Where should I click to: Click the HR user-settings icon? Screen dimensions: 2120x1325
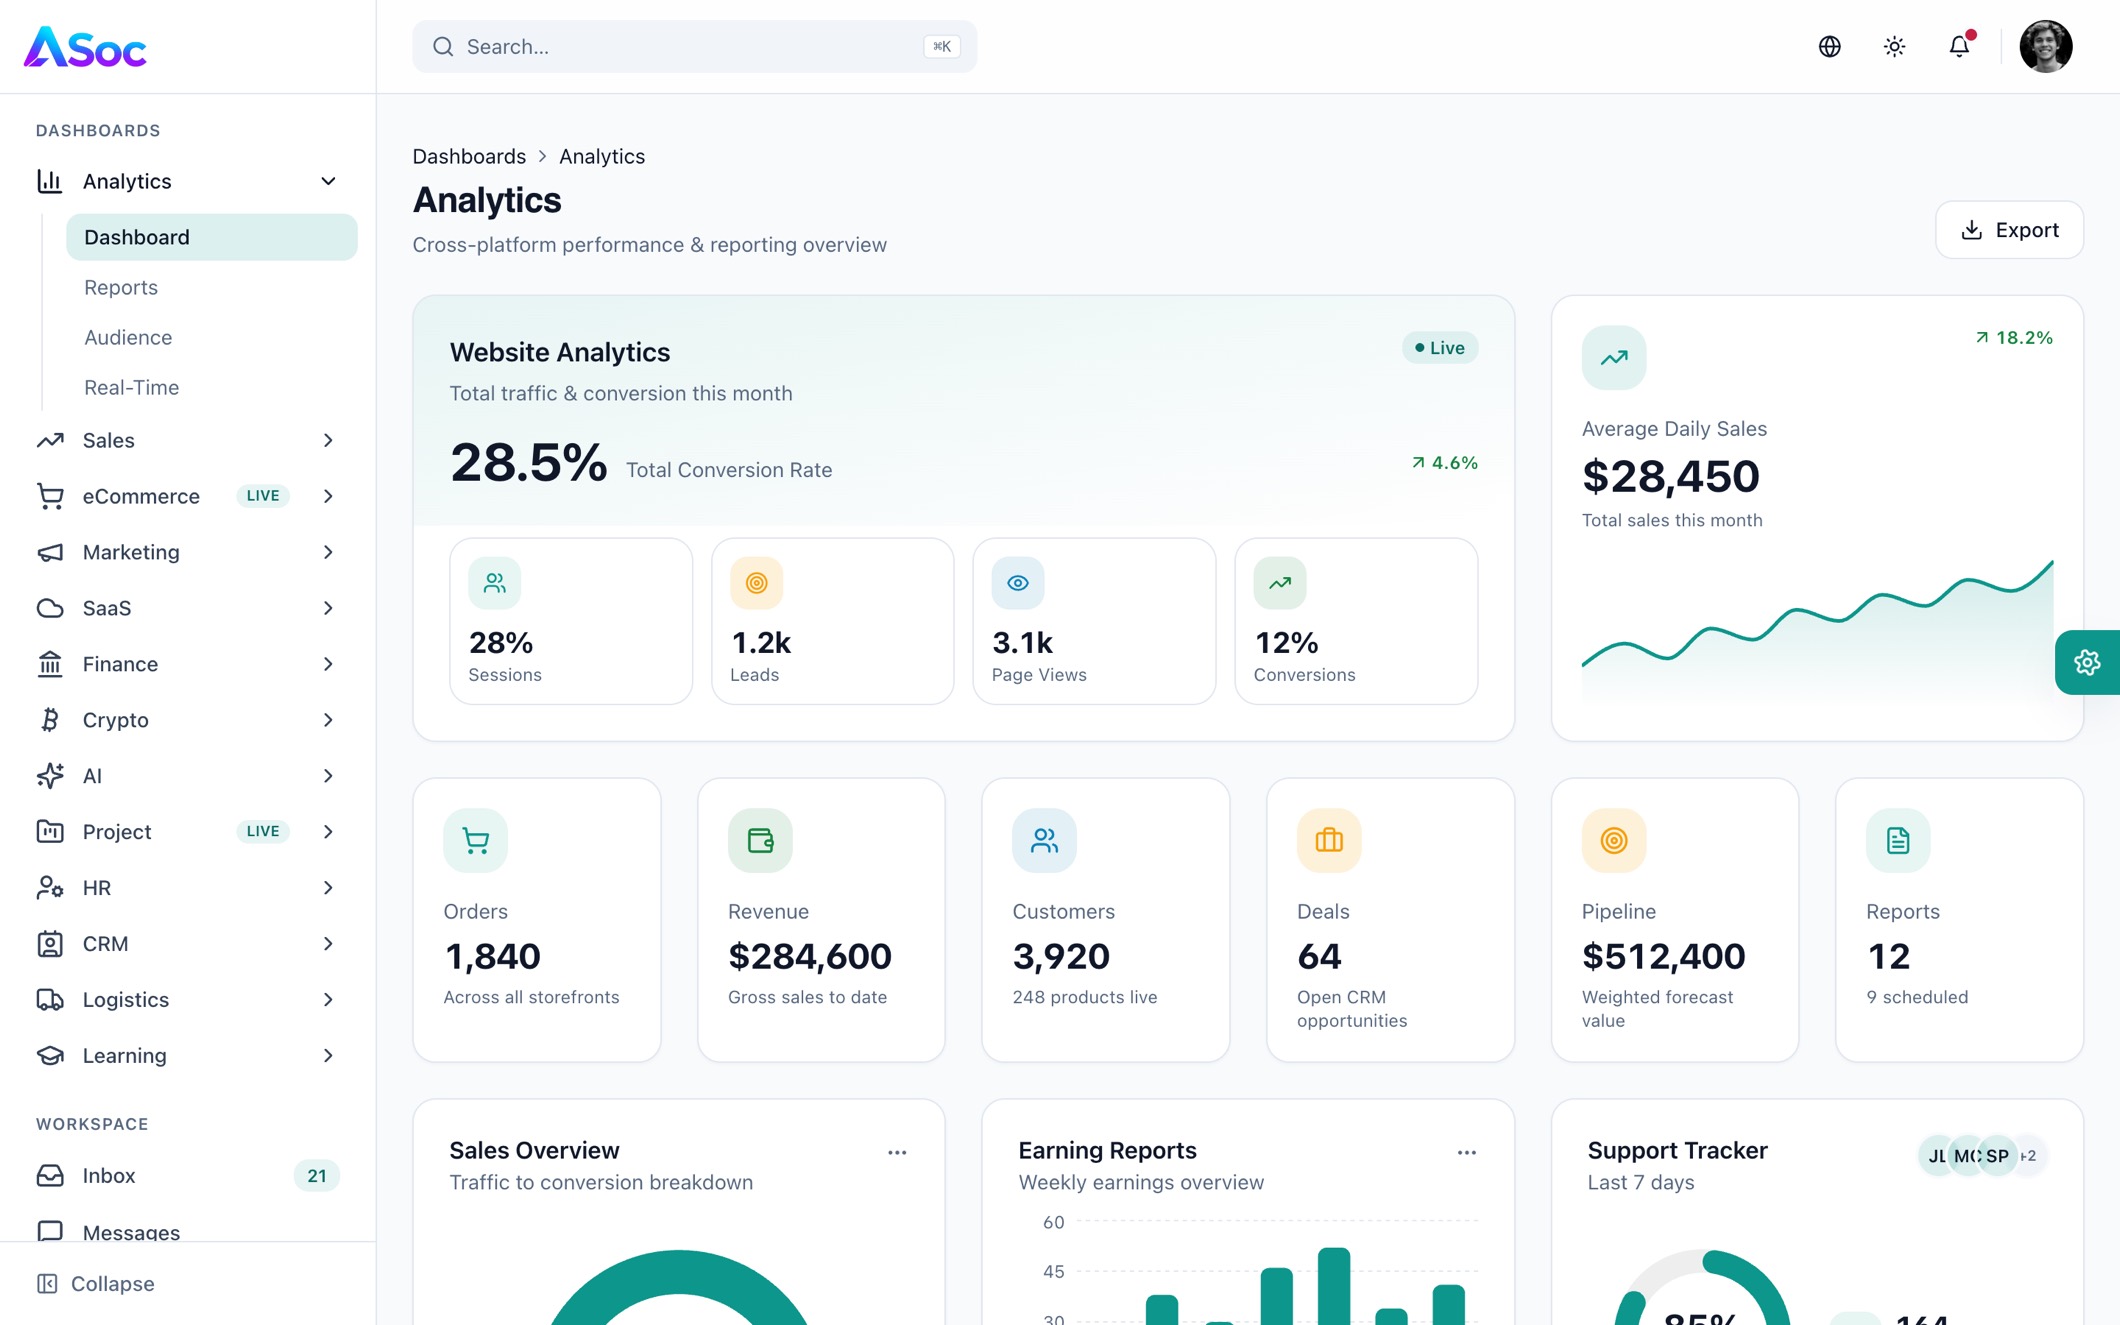point(50,888)
